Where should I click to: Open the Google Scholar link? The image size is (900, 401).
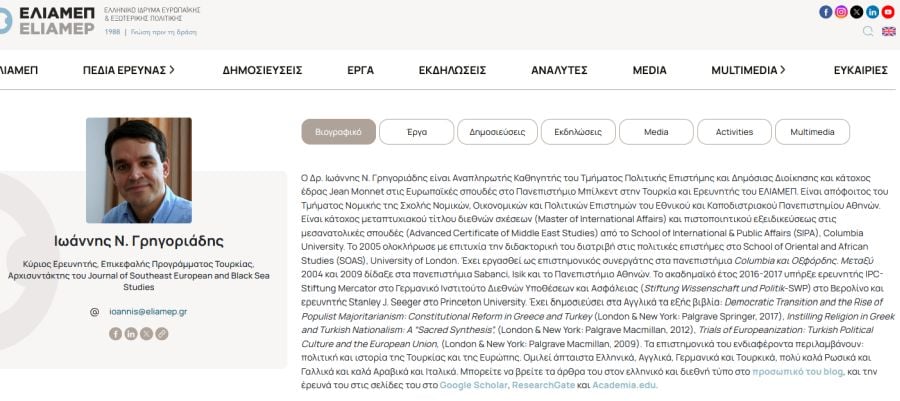coord(474,385)
